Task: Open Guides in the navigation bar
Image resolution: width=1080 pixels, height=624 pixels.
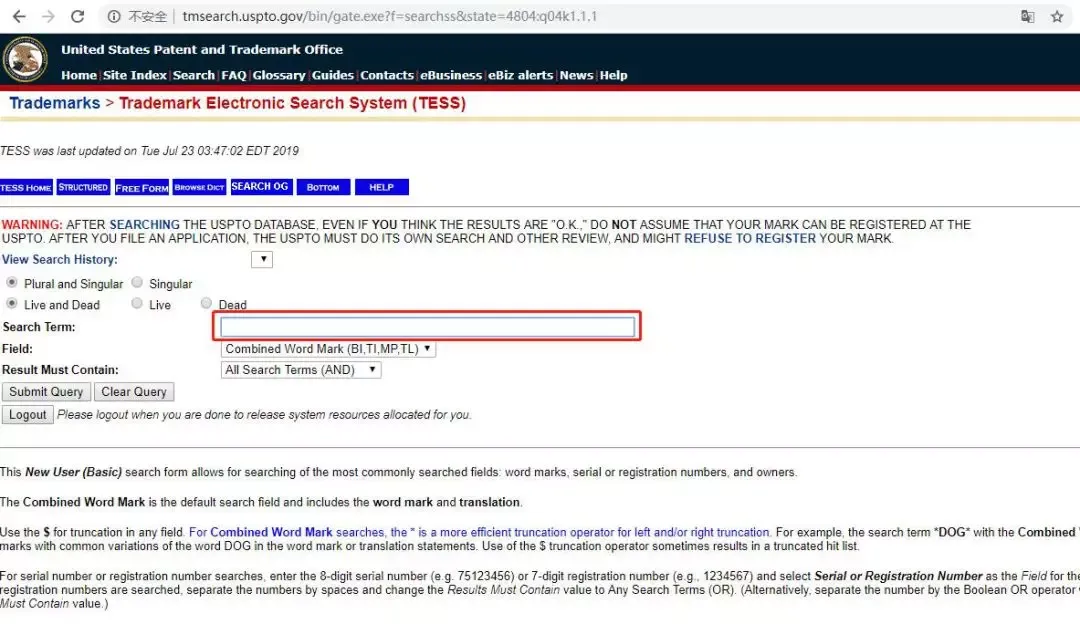Action: 333,75
